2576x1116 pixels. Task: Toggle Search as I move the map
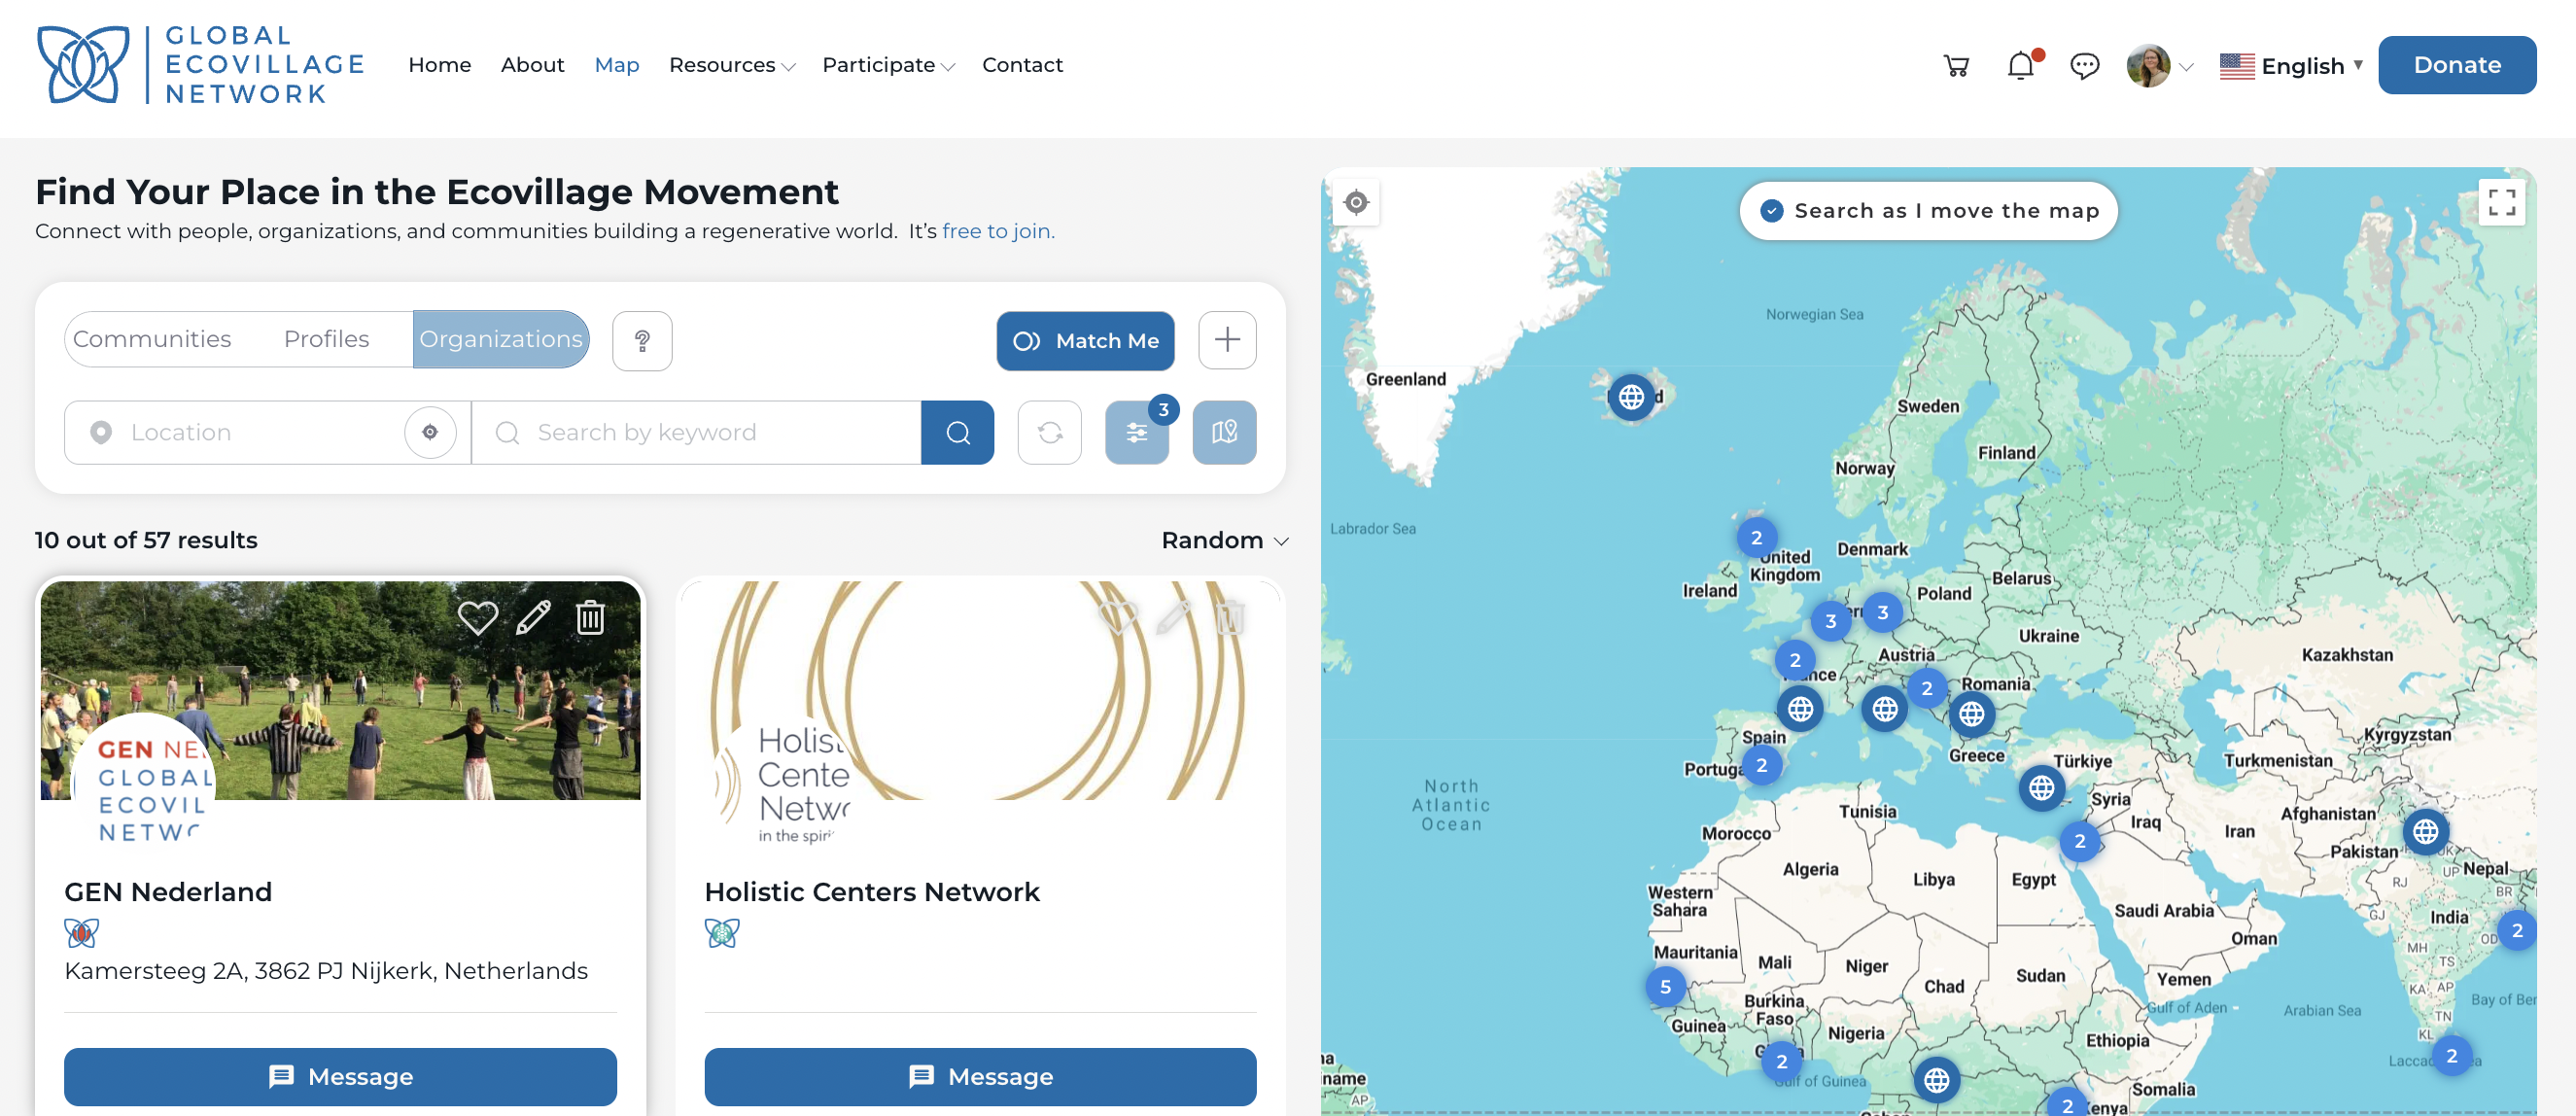pyautogui.click(x=1929, y=211)
